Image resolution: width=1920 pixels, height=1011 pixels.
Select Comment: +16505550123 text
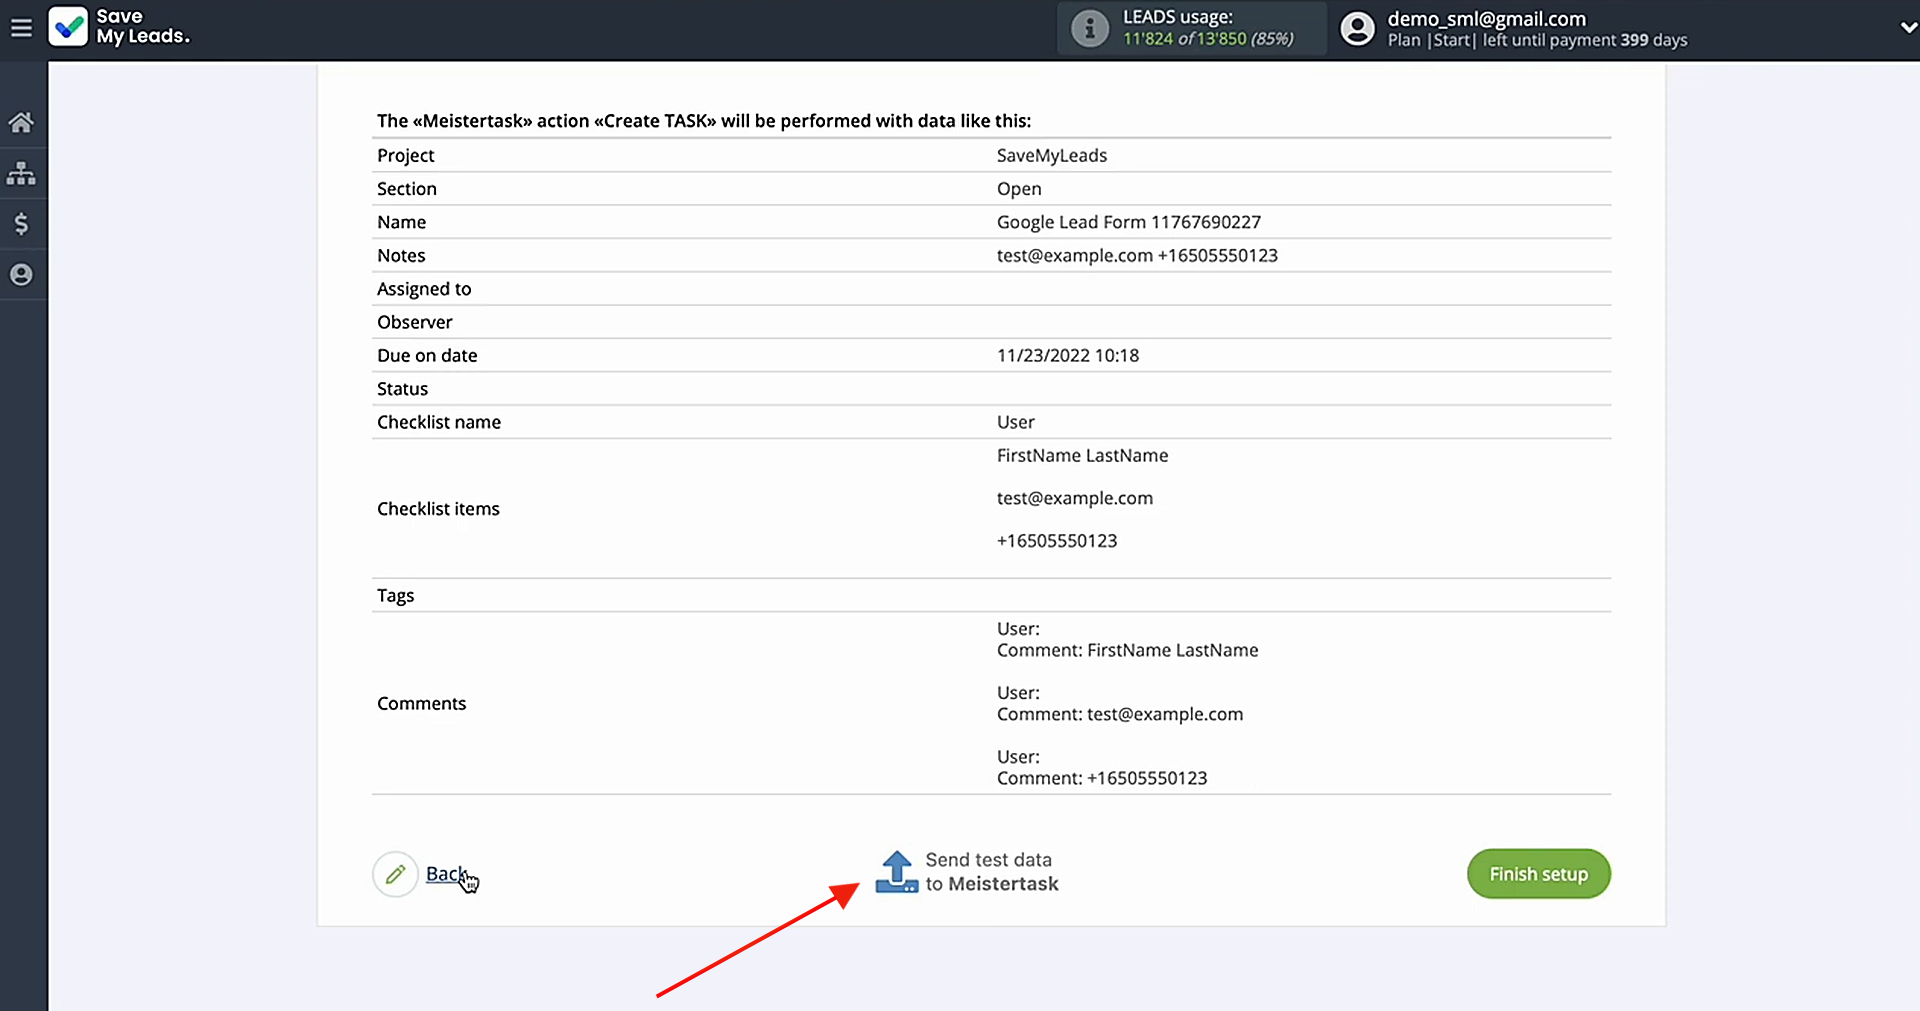(x=1102, y=778)
